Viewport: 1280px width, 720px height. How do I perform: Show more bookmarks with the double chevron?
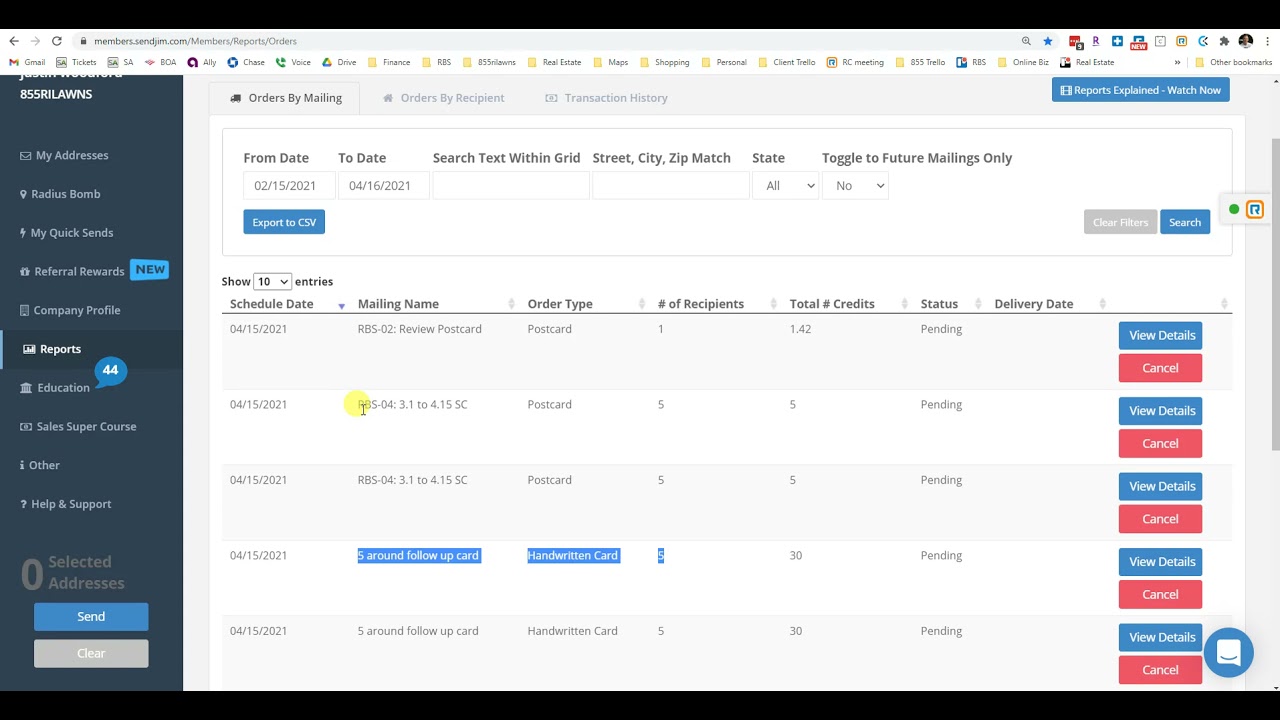coord(1177,62)
